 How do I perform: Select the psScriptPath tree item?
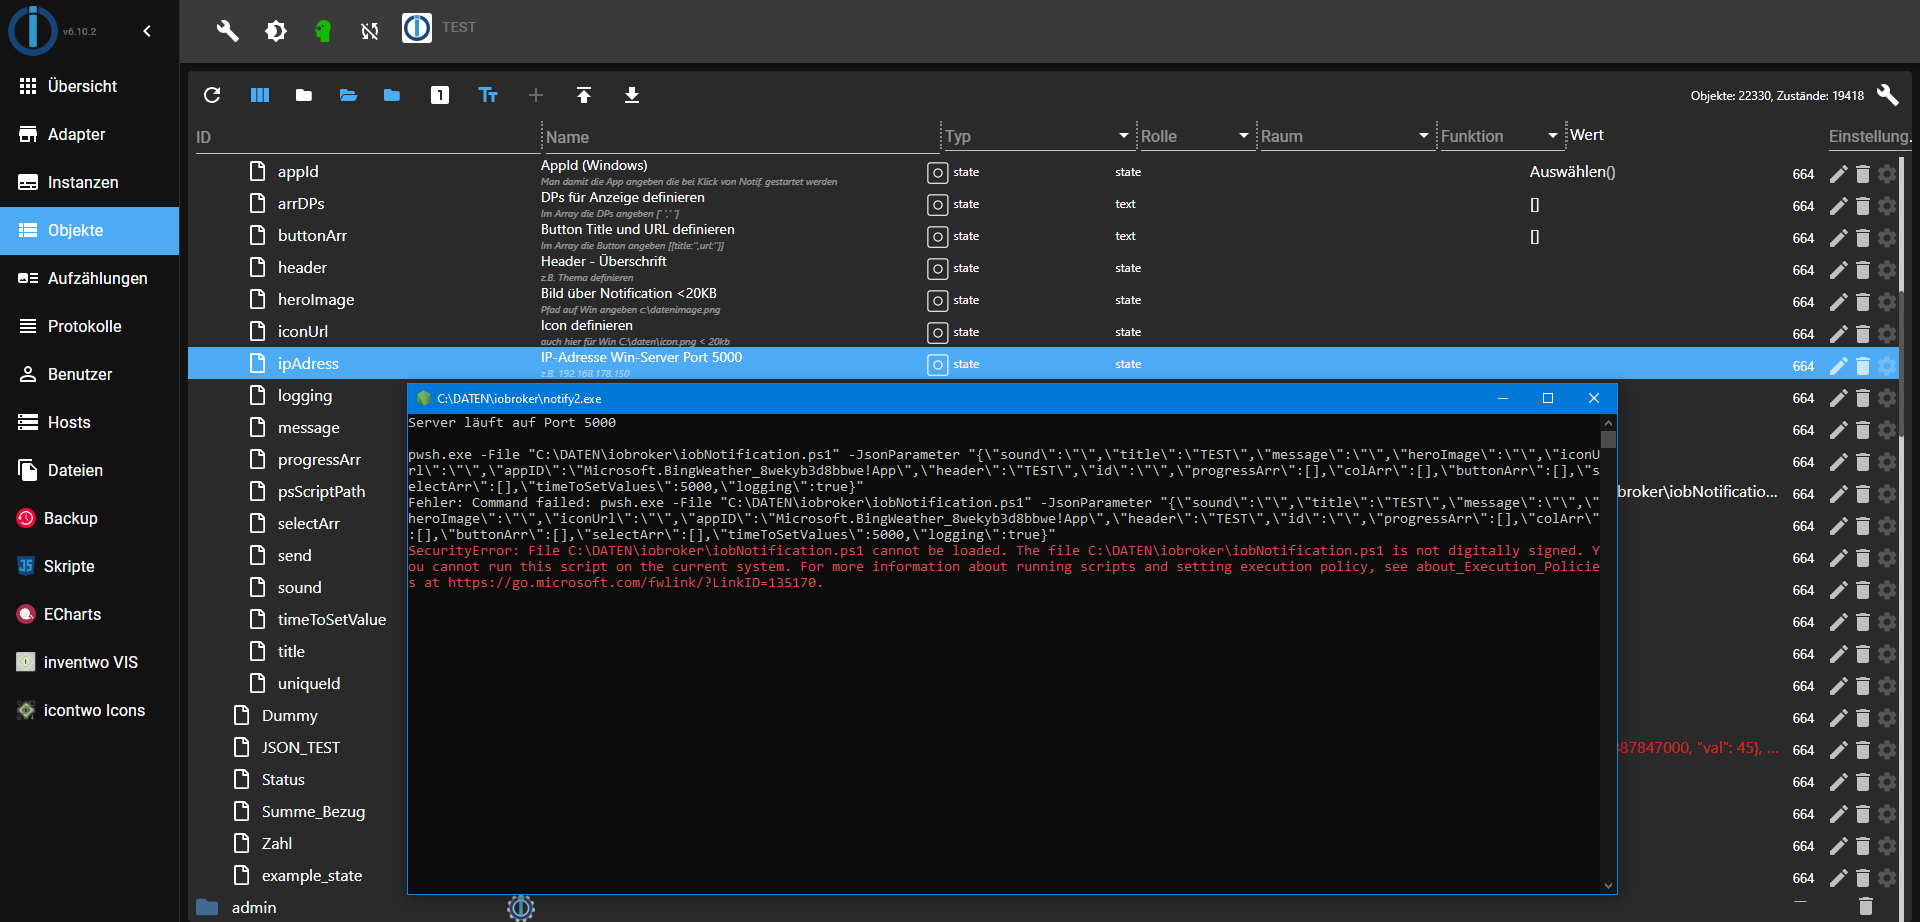tap(321, 492)
